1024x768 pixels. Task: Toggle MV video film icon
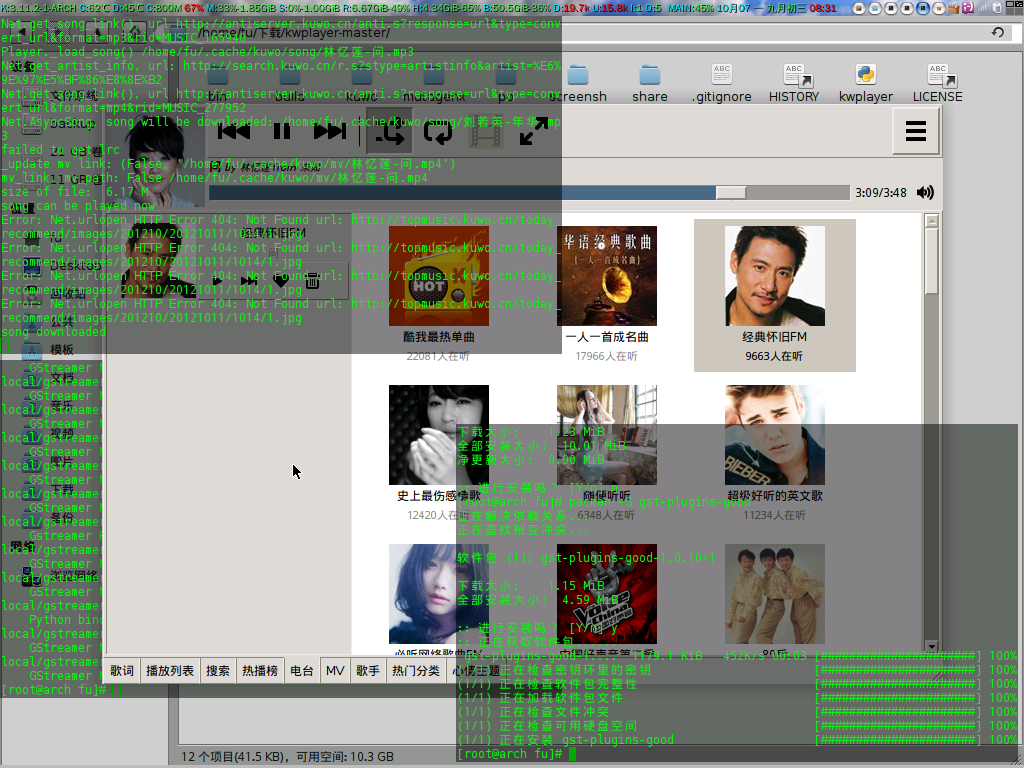[x=486, y=133]
